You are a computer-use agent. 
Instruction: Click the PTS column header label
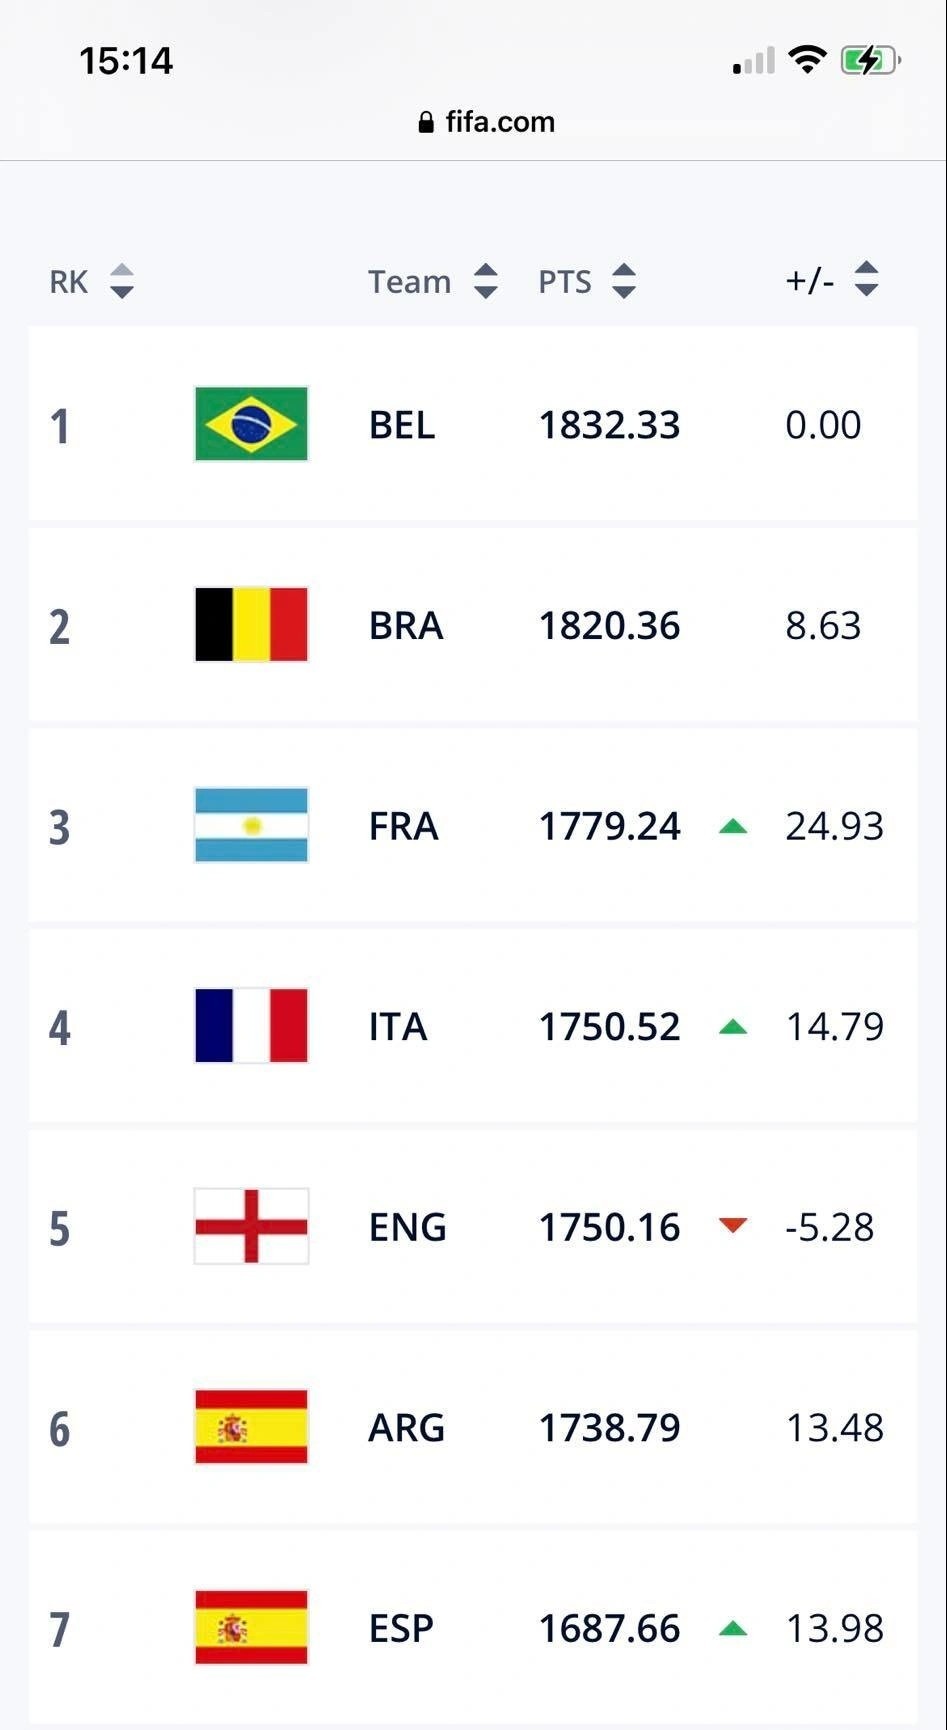[x=565, y=282]
